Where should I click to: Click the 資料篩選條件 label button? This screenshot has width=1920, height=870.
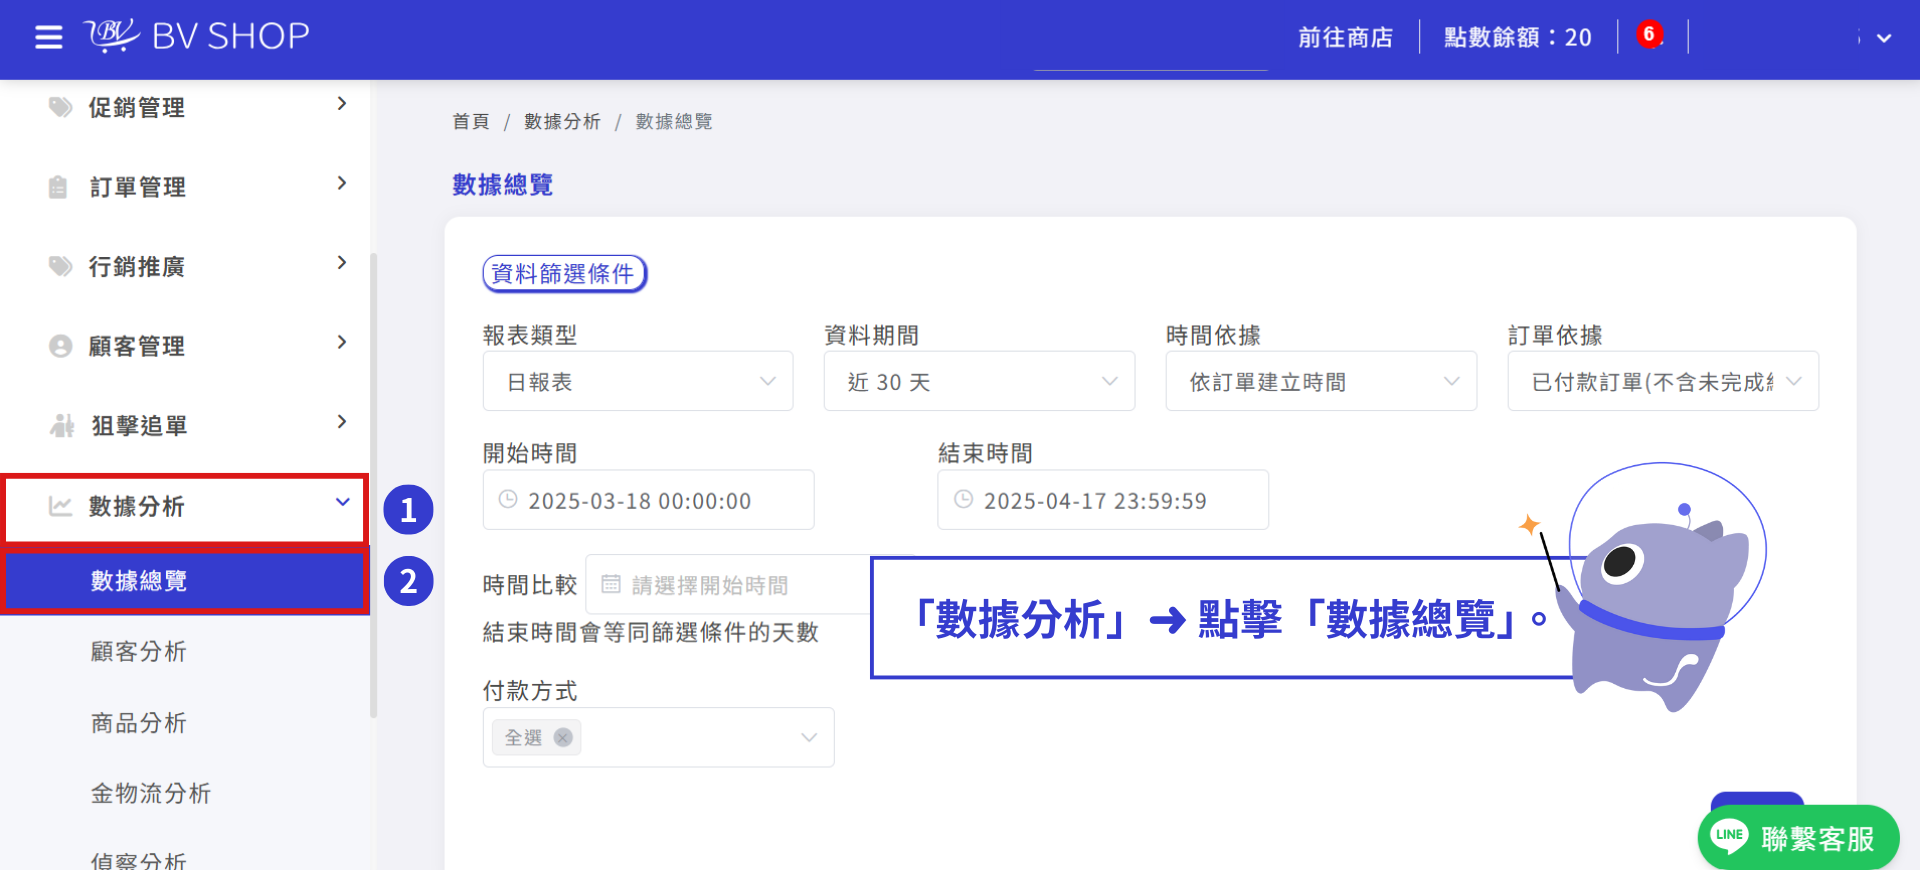565,273
